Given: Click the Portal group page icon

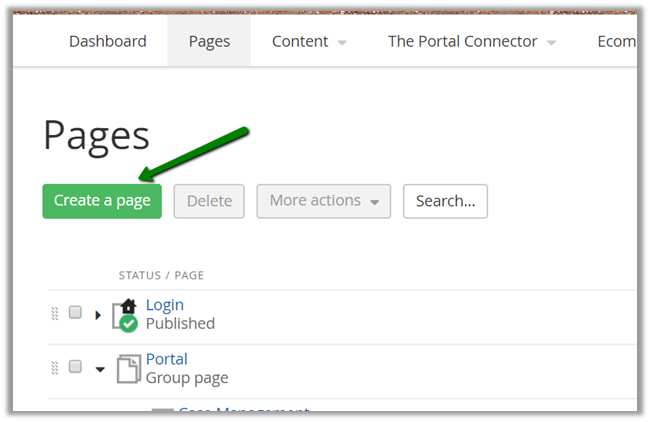Looking at the screenshot, I should tap(128, 369).
